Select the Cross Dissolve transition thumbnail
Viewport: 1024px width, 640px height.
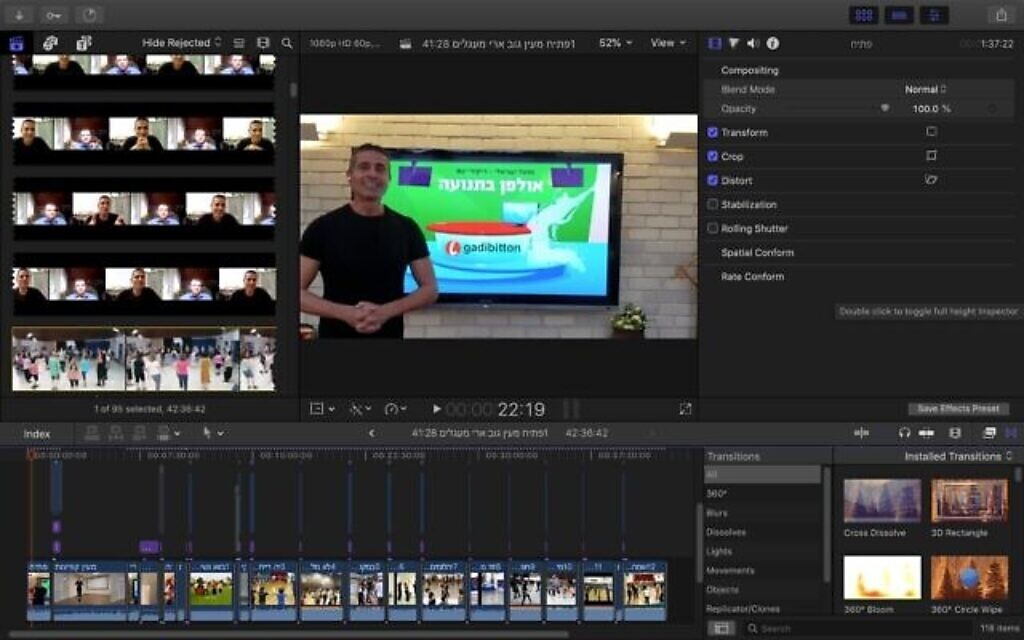click(882, 501)
